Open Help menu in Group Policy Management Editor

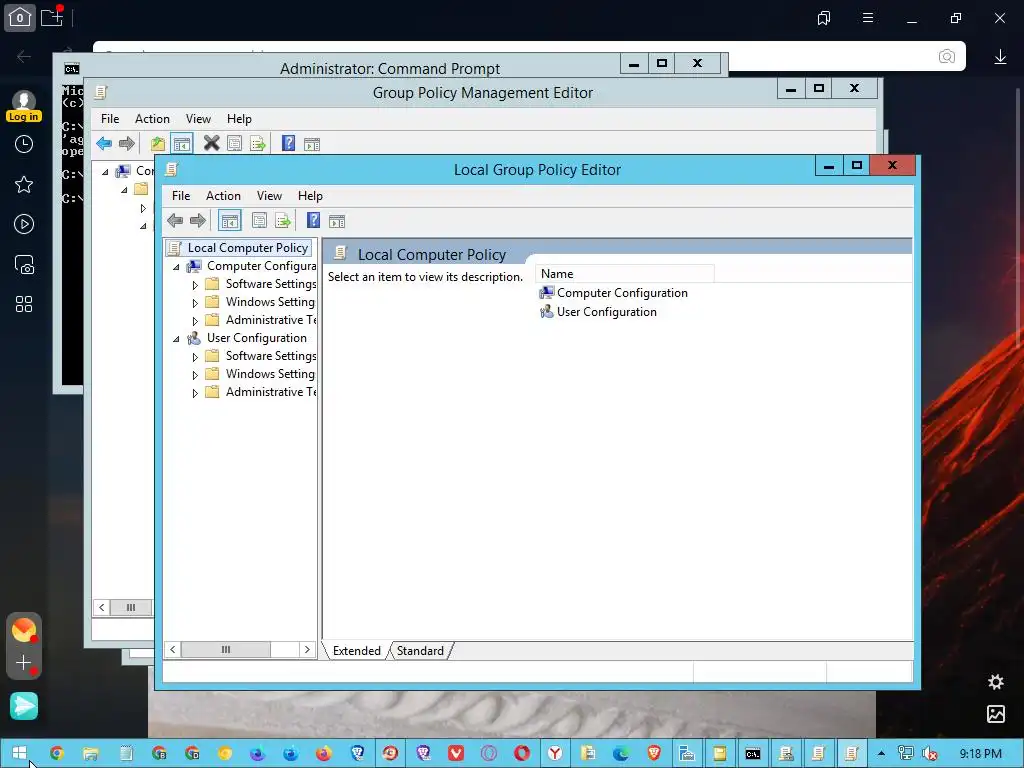[239, 118]
